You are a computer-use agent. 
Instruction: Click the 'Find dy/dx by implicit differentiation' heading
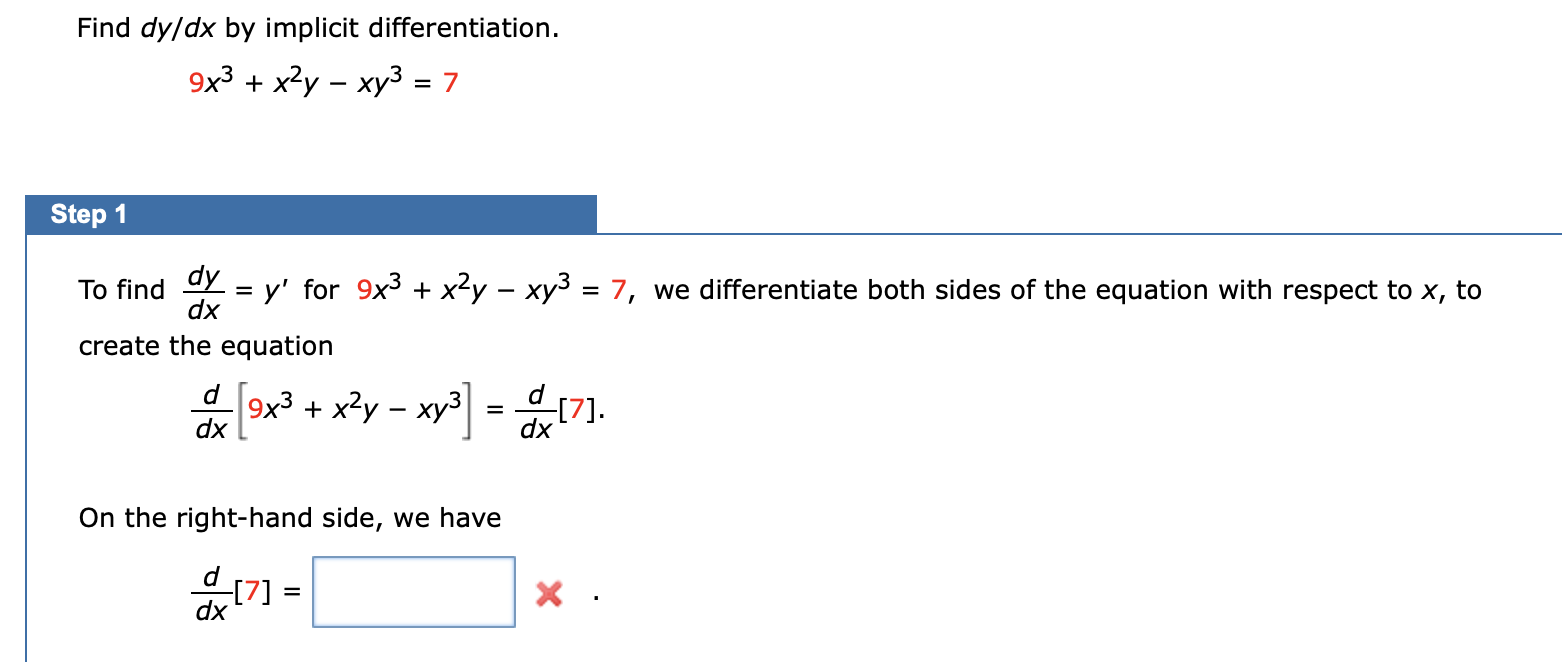coord(318,27)
